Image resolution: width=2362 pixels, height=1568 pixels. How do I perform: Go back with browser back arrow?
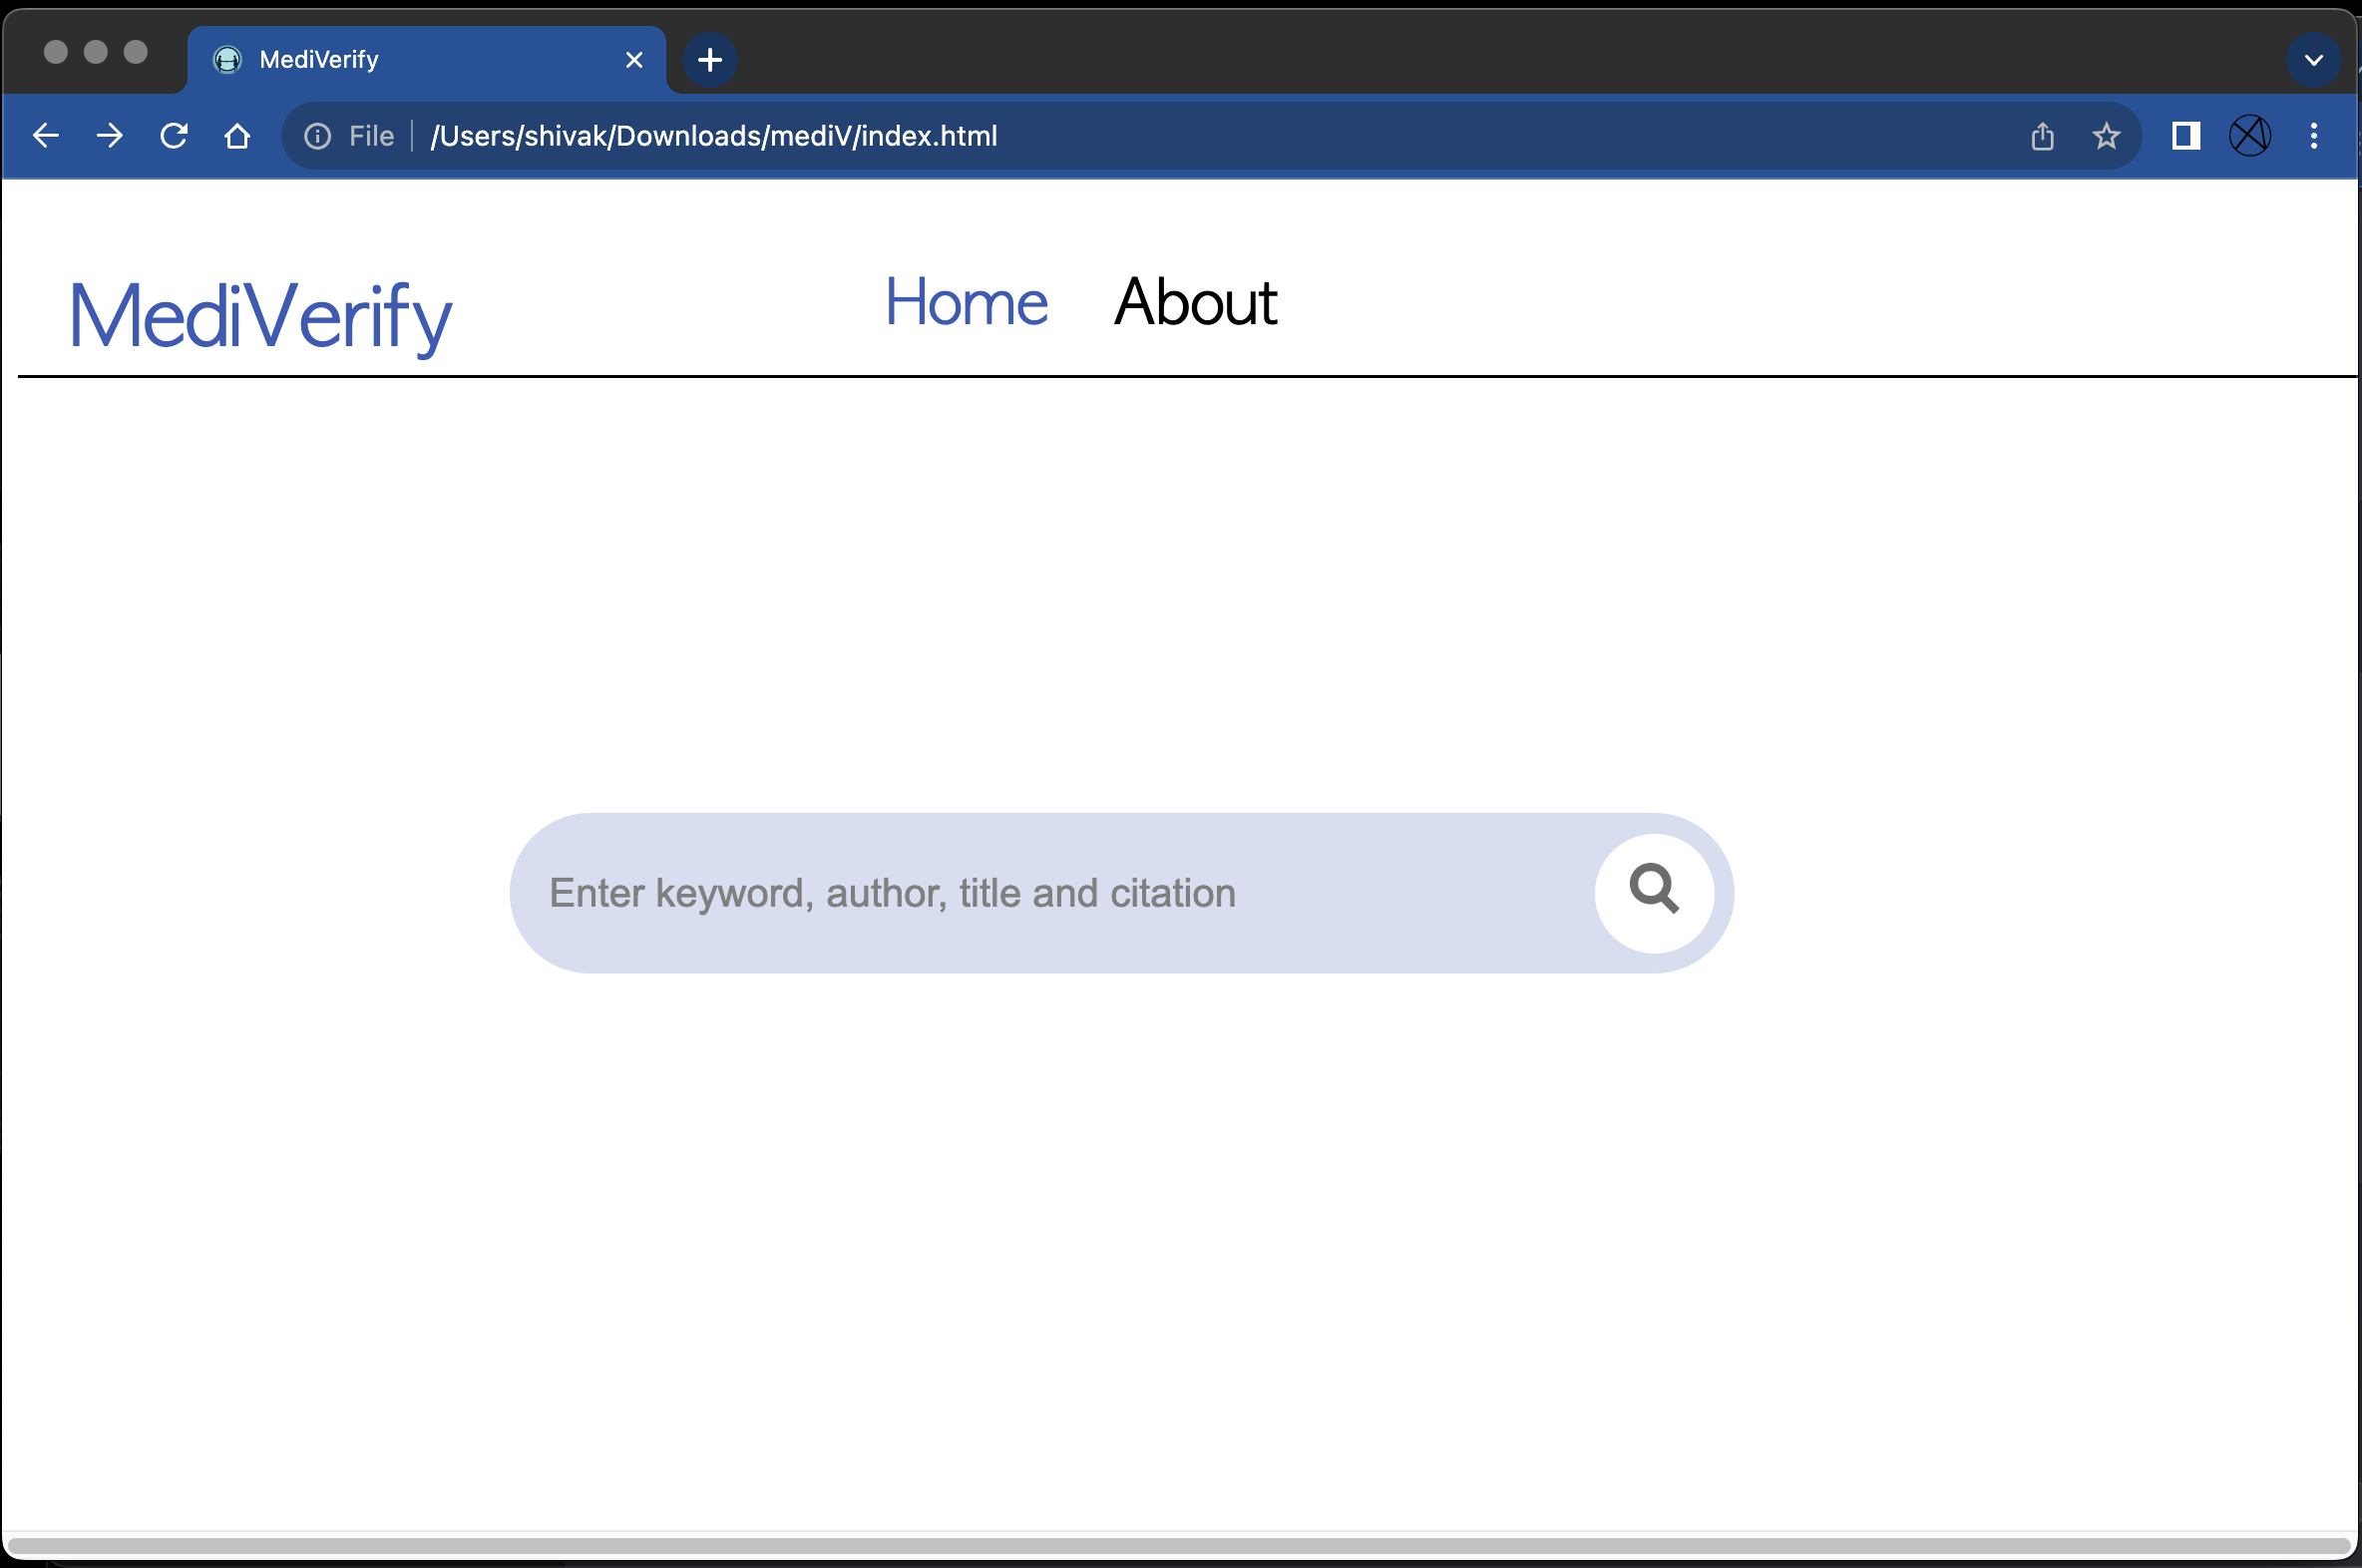click(x=46, y=136)
